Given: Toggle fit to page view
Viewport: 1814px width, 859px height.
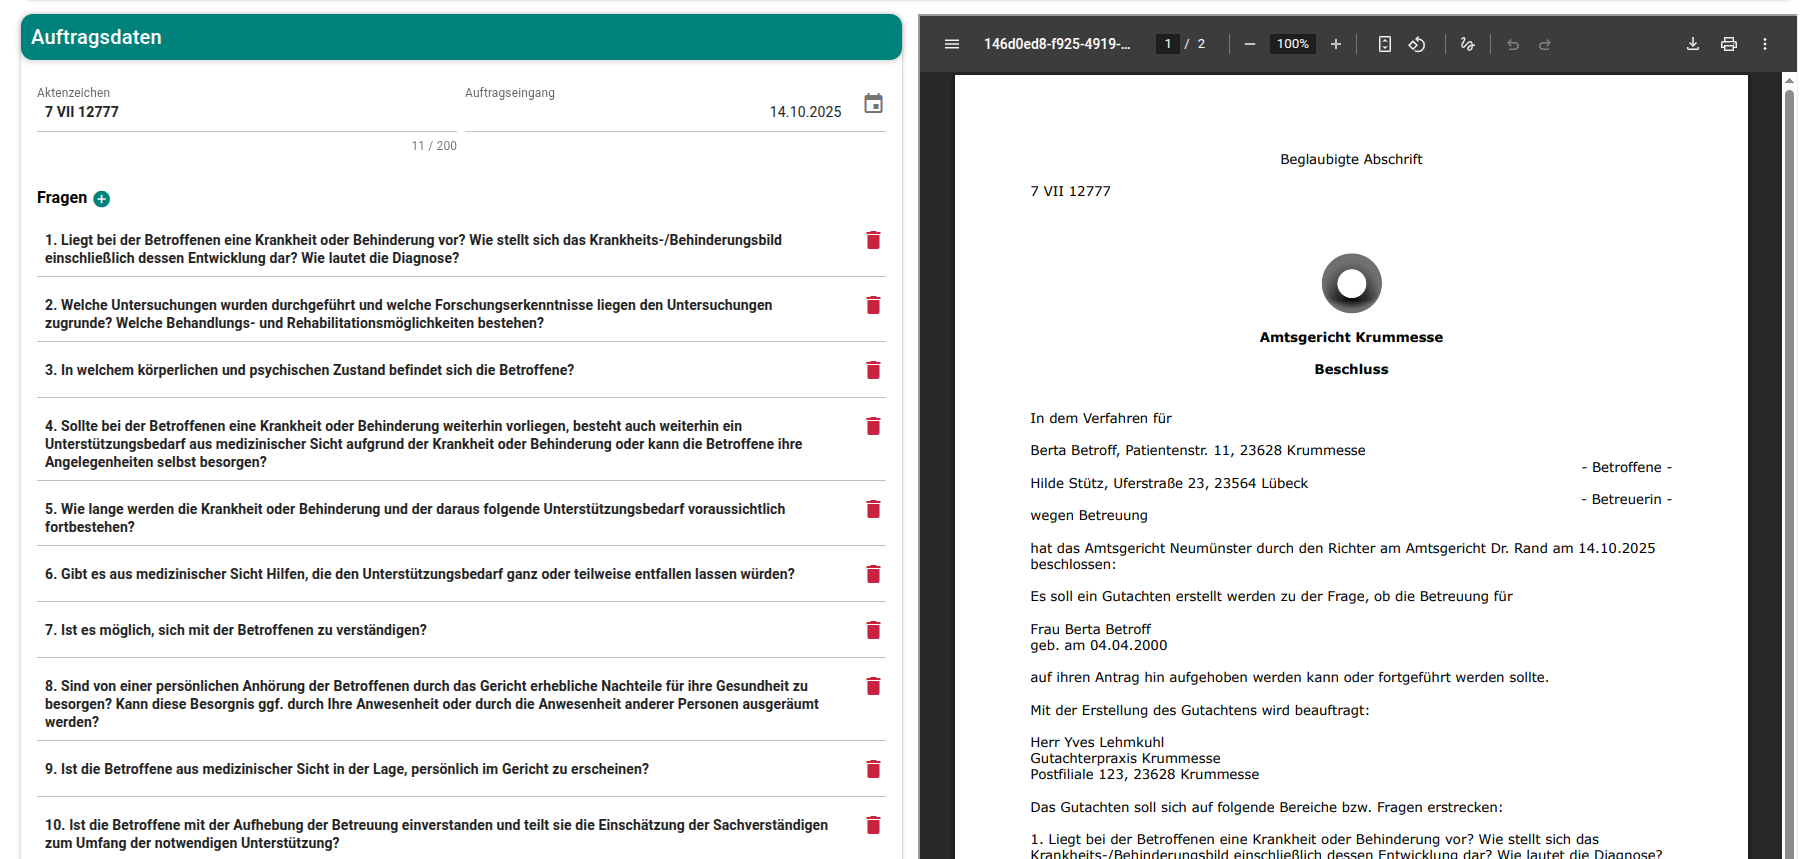Looking at the screenshot, I should [x=1385, y=44].
